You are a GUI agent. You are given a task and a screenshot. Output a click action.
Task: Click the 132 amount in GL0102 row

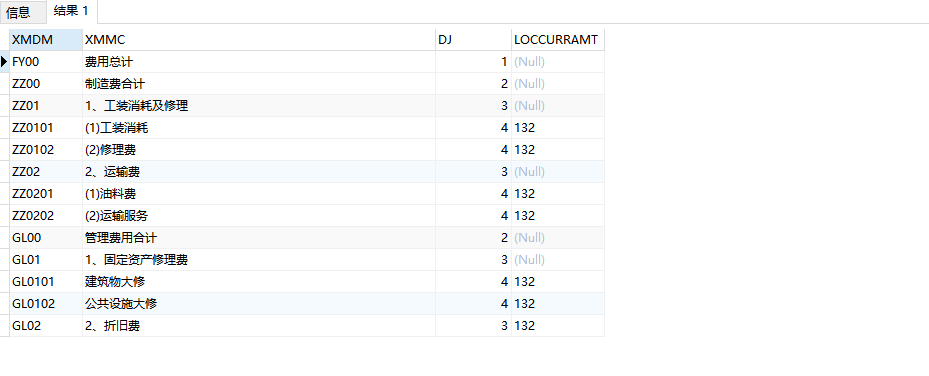pyautogui.click(x=558, y=303)
